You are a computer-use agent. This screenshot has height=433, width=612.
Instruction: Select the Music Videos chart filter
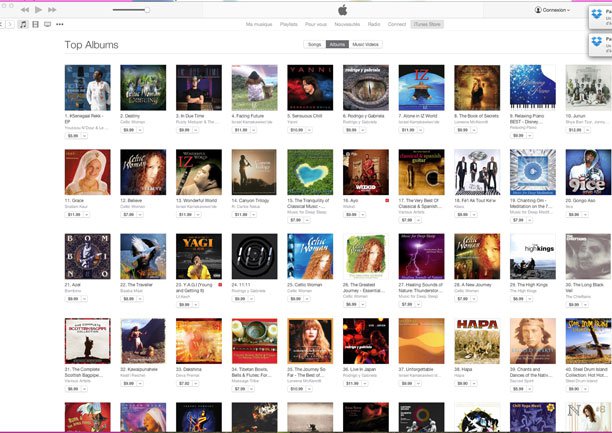[x=365, y=45]
